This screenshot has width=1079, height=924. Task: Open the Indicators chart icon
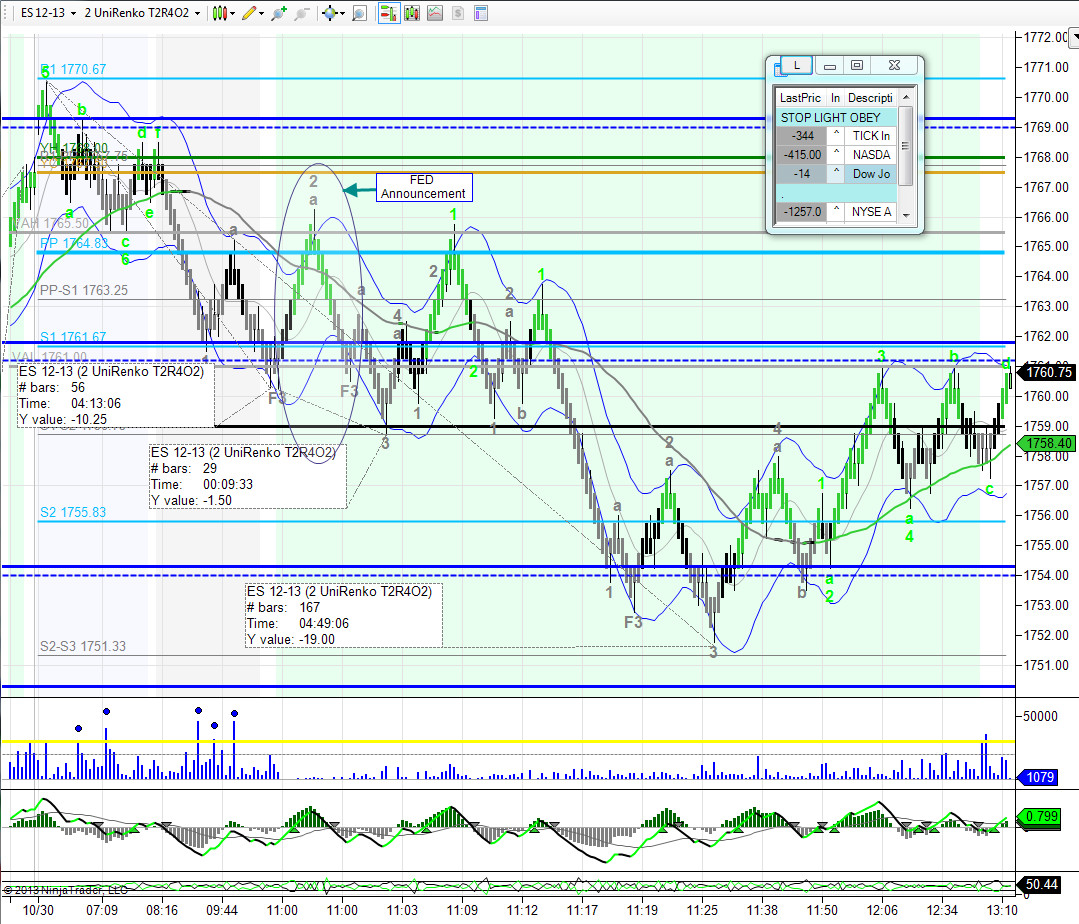pos(435,13)
